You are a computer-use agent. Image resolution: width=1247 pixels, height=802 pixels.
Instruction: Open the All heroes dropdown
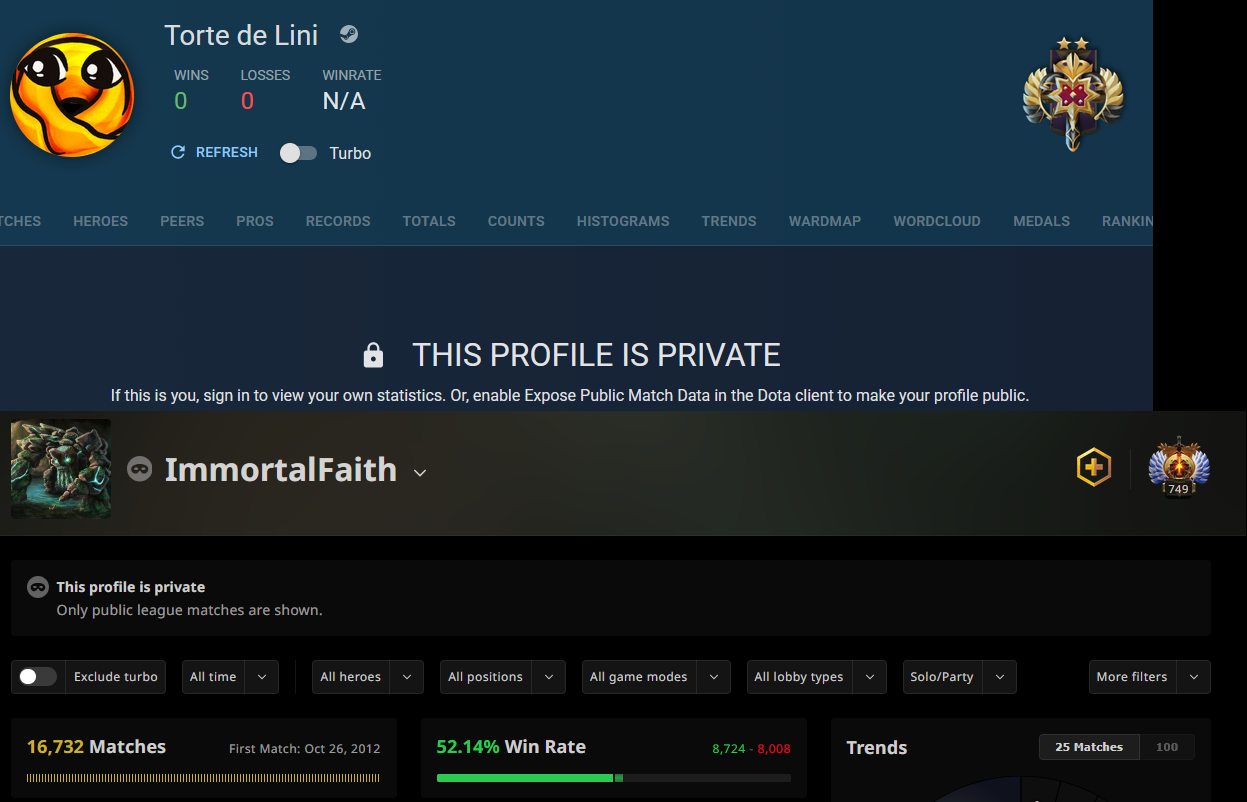[x=368, y=677]
